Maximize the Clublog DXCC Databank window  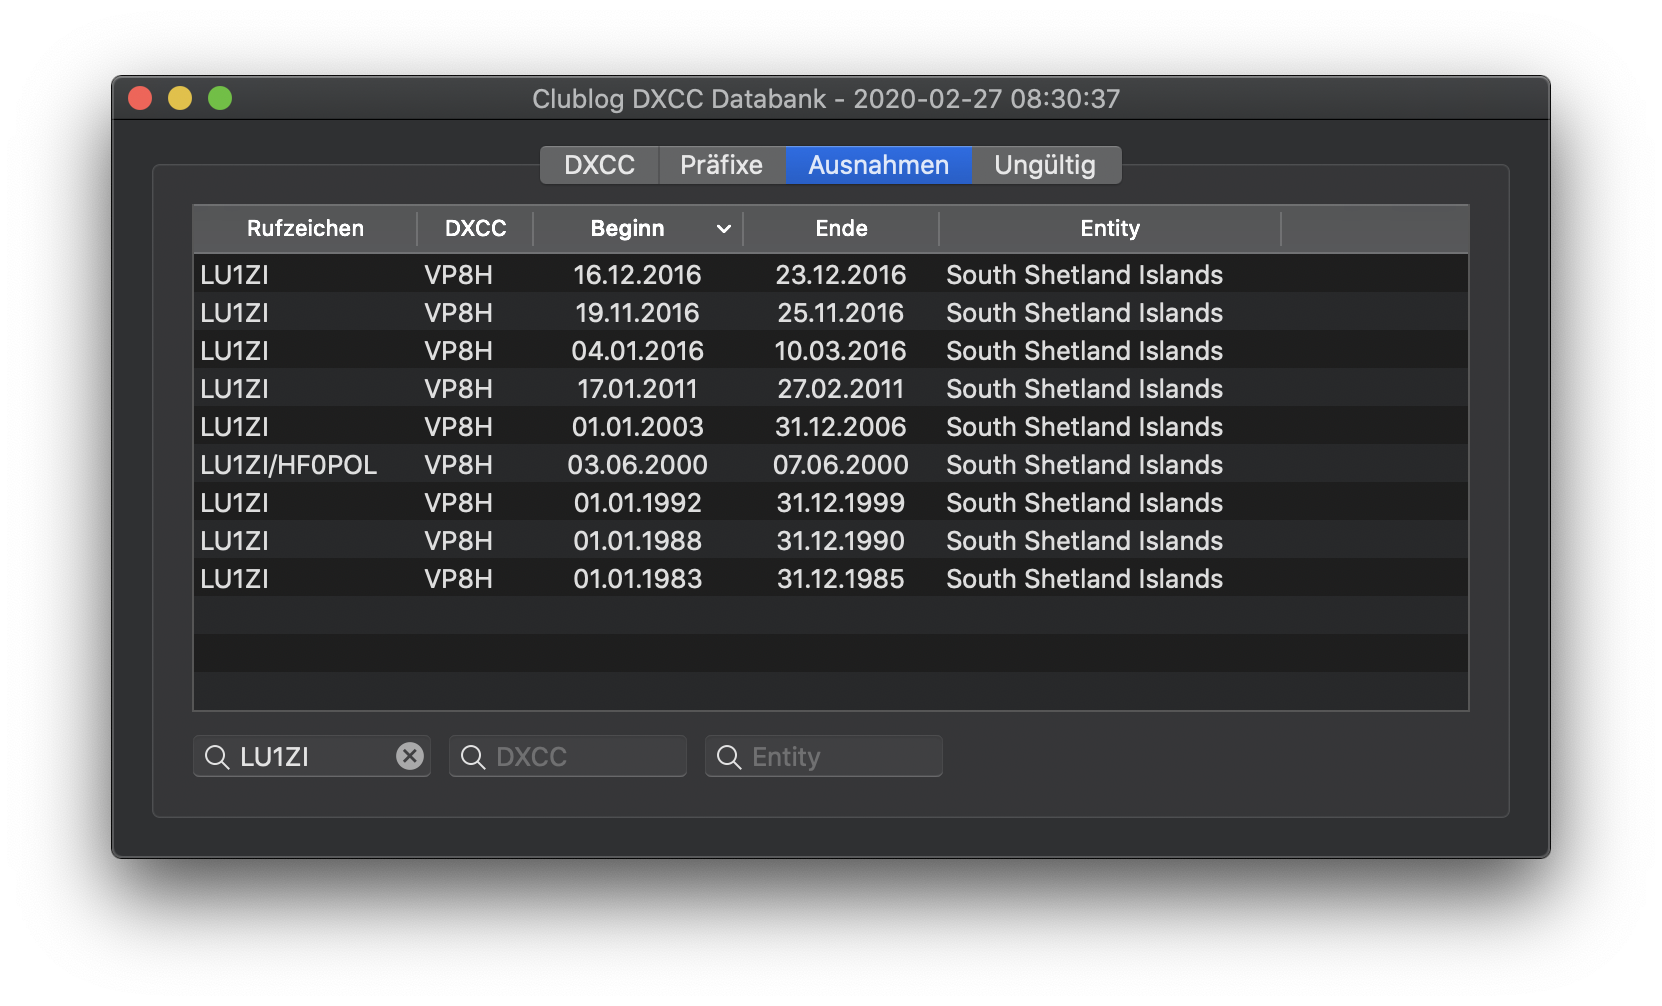tap(220, 98)
